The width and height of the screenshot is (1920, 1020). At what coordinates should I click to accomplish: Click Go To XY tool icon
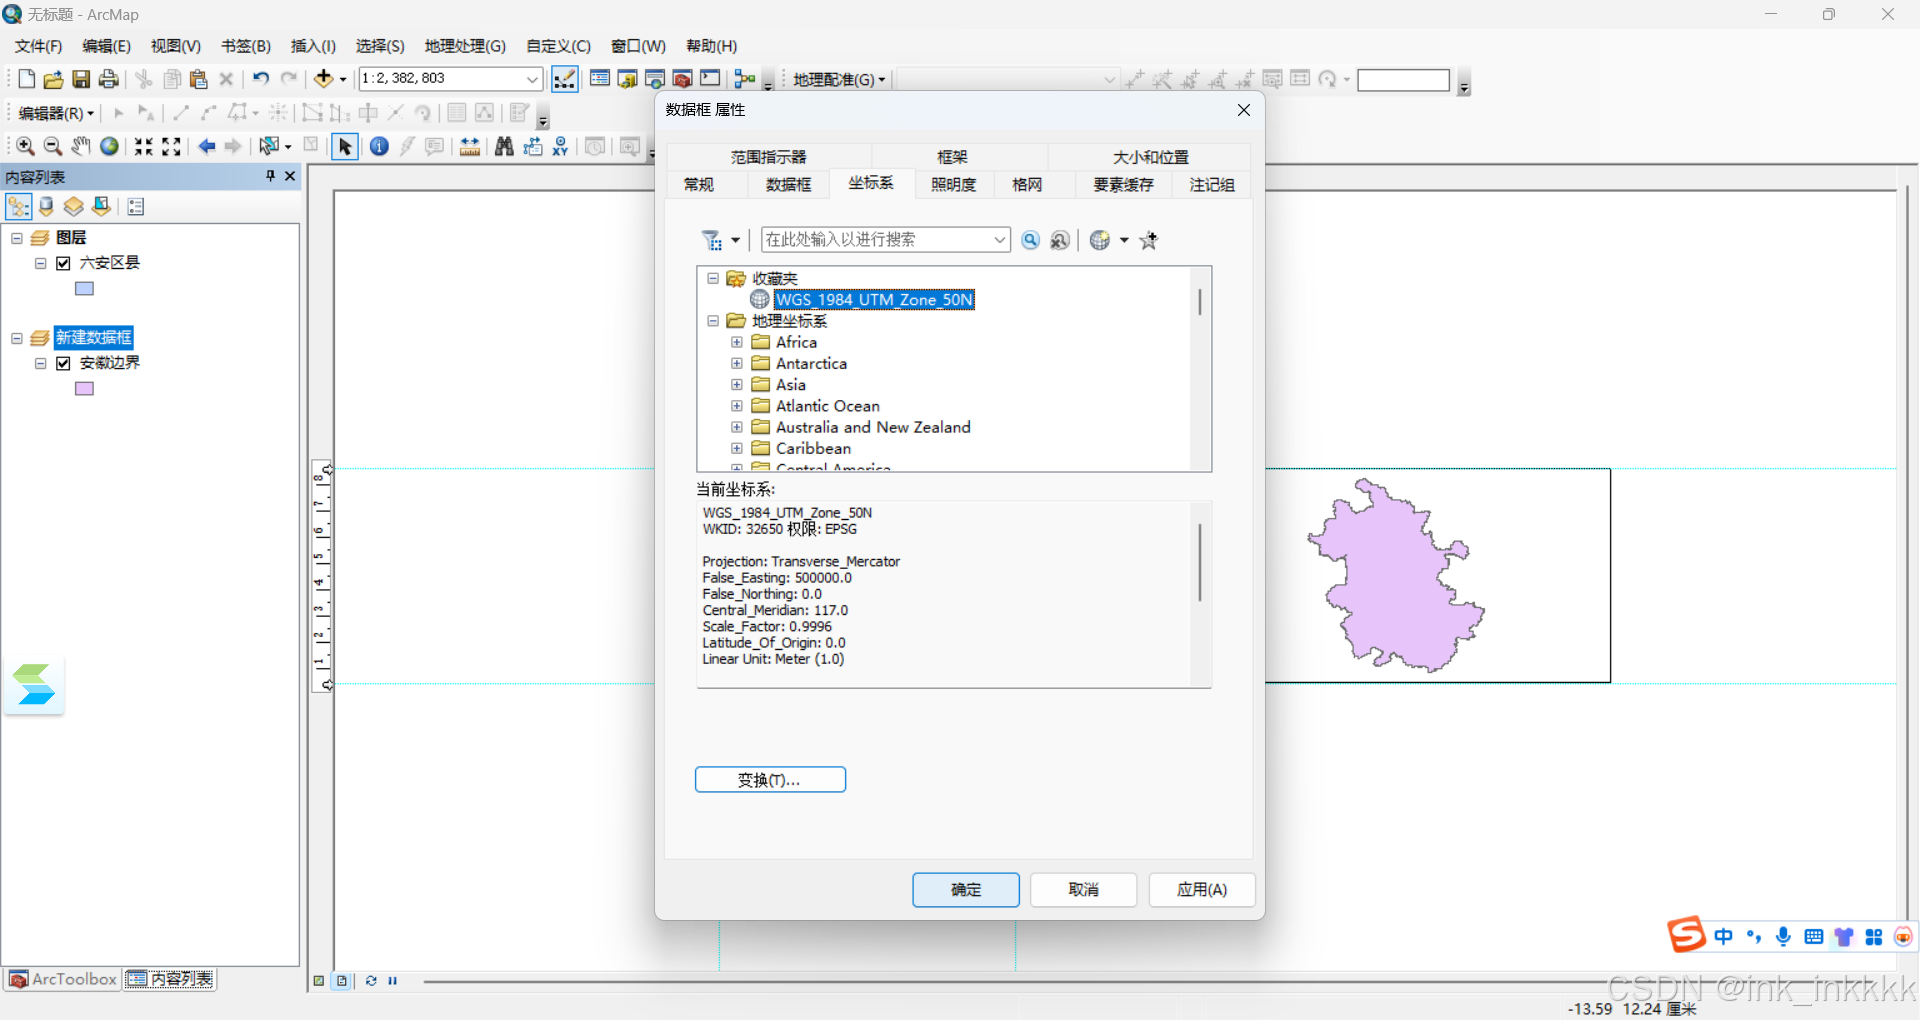pos(560,146)
